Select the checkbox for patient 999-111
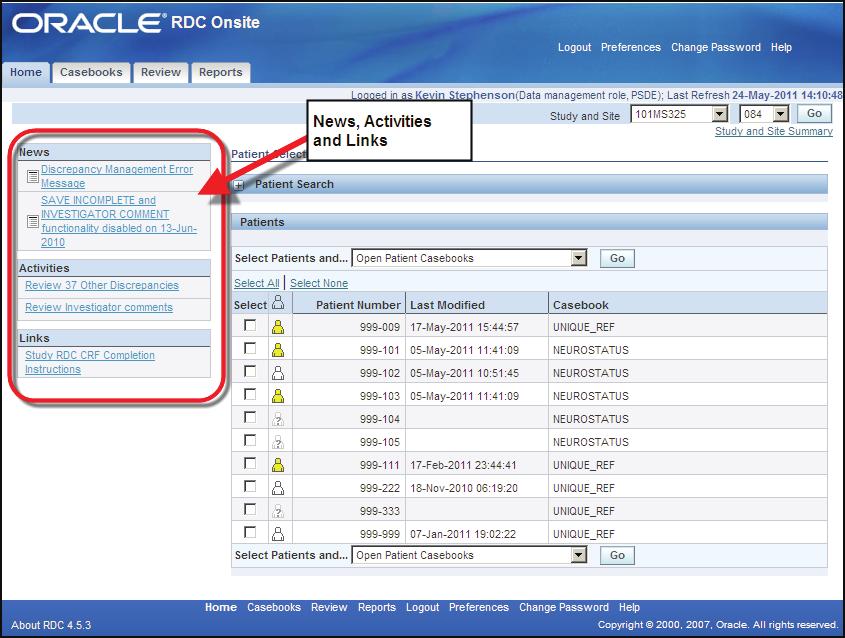The height and width of the screenshot is (638, 845). coord(250,463)
